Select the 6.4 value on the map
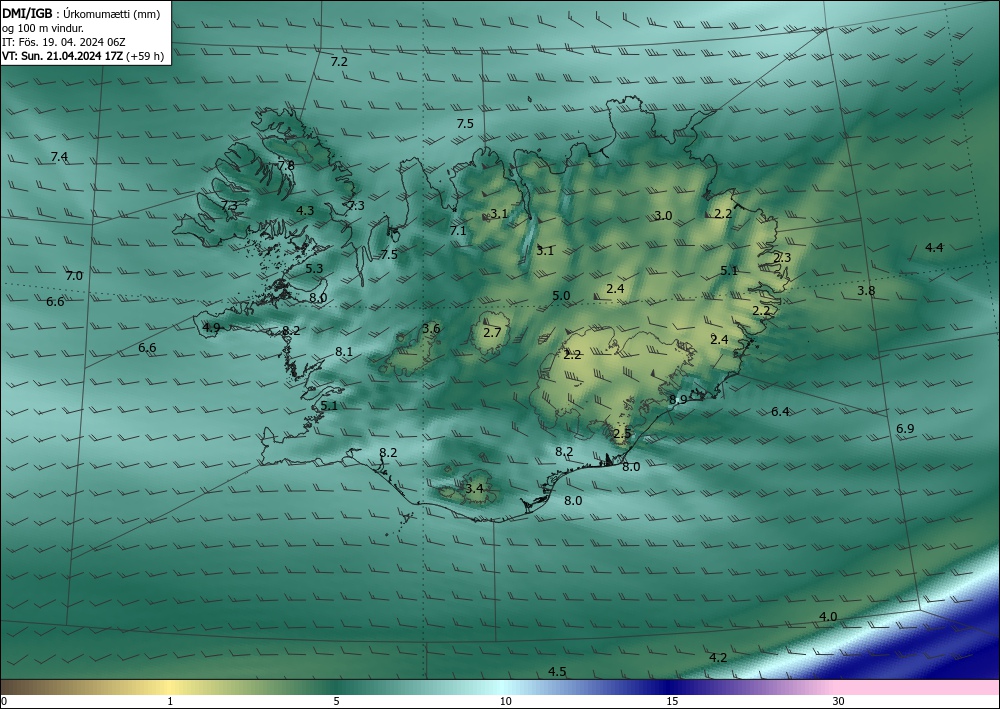This screenshot has width=1000, height=709. click(780, 411)
